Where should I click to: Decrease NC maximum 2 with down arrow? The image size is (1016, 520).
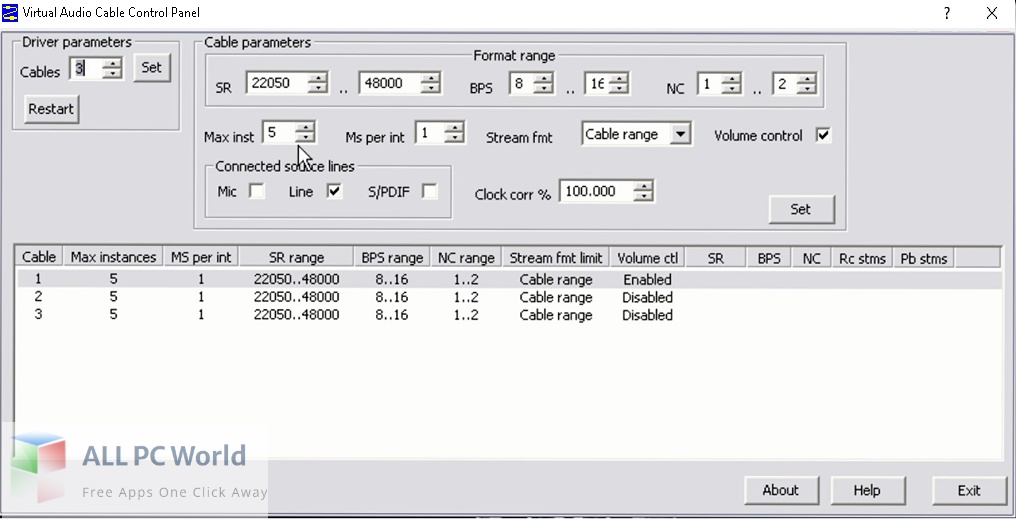click(807, 88)
